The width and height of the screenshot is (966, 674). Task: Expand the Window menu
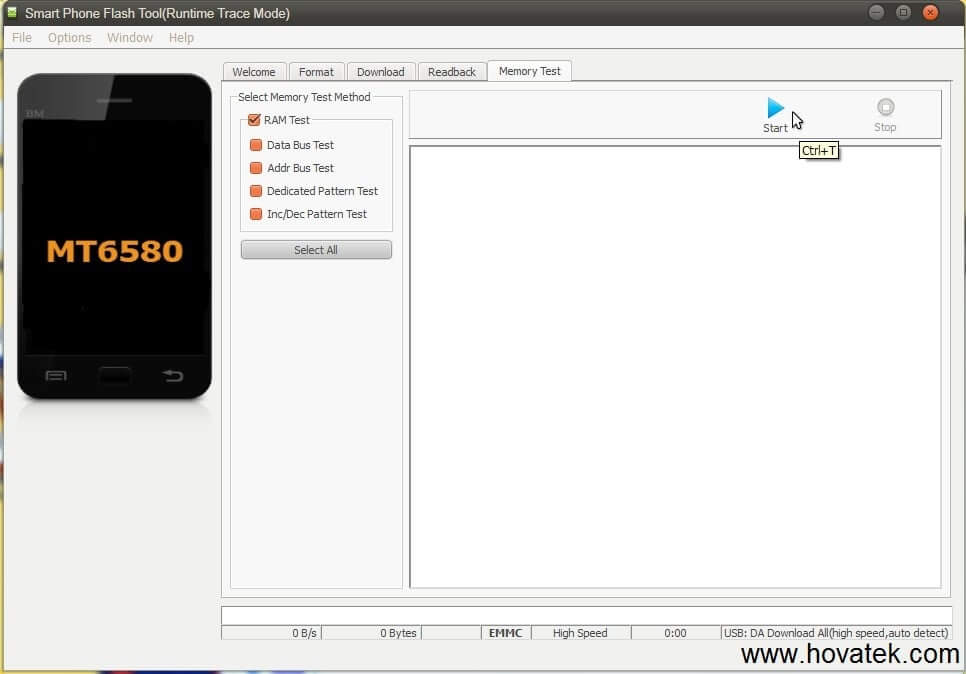(x=130, y=37)
